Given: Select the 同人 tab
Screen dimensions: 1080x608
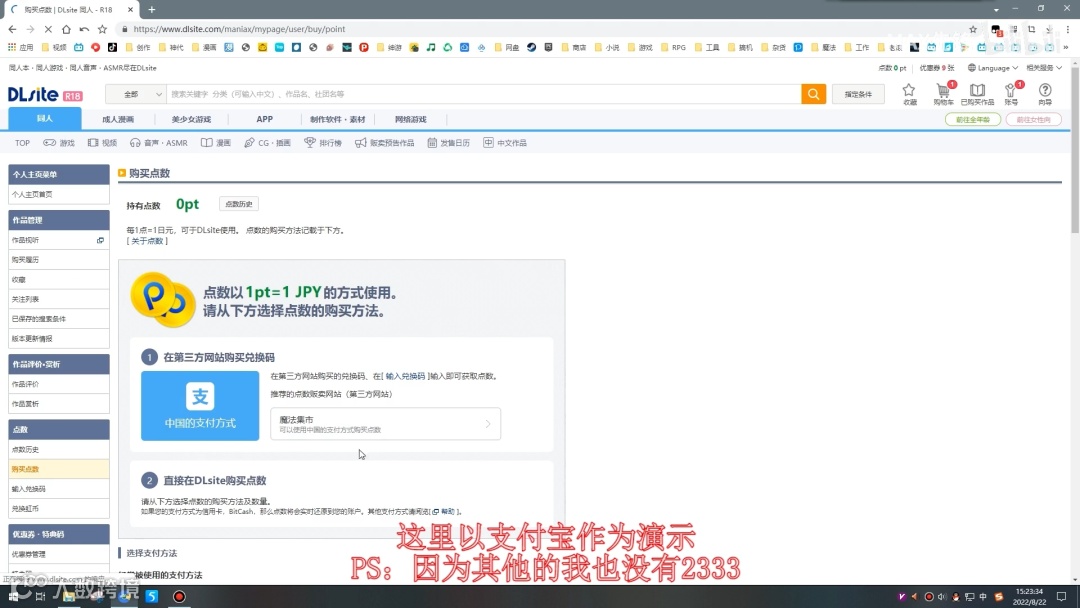Looking at the screenshot, I should (x=45, y=119).
